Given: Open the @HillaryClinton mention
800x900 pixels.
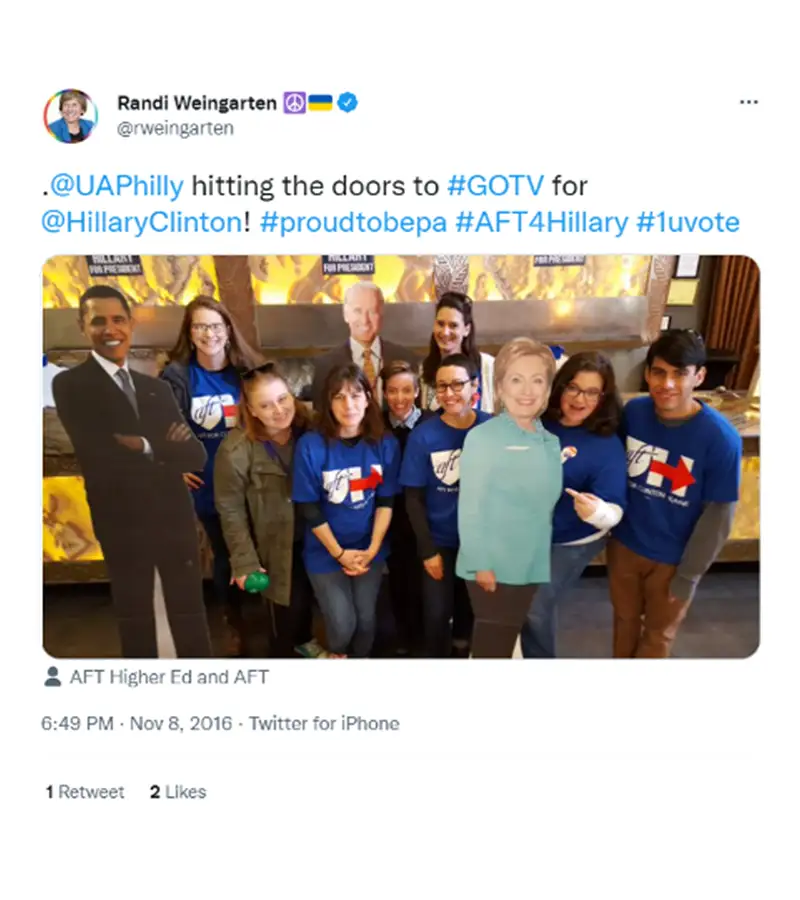Looking at the screenshot, I should (x=142, y=222).
